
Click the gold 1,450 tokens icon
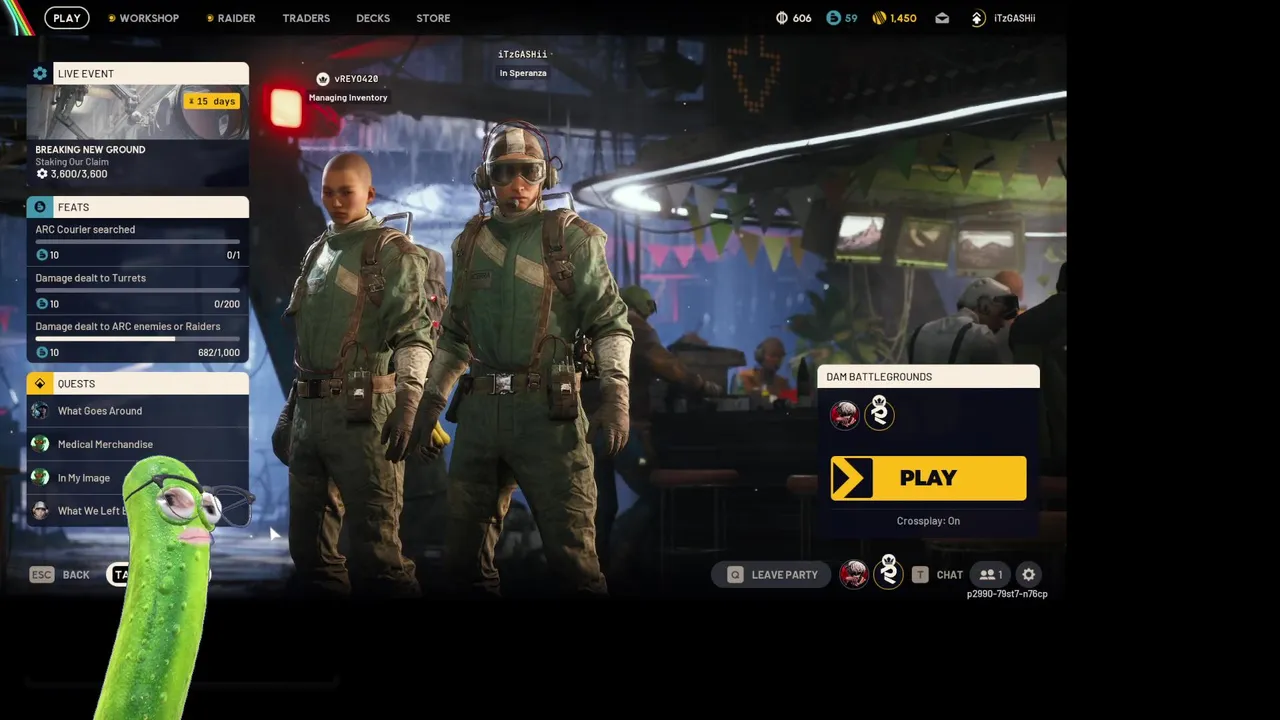click(x=879, y=18)
